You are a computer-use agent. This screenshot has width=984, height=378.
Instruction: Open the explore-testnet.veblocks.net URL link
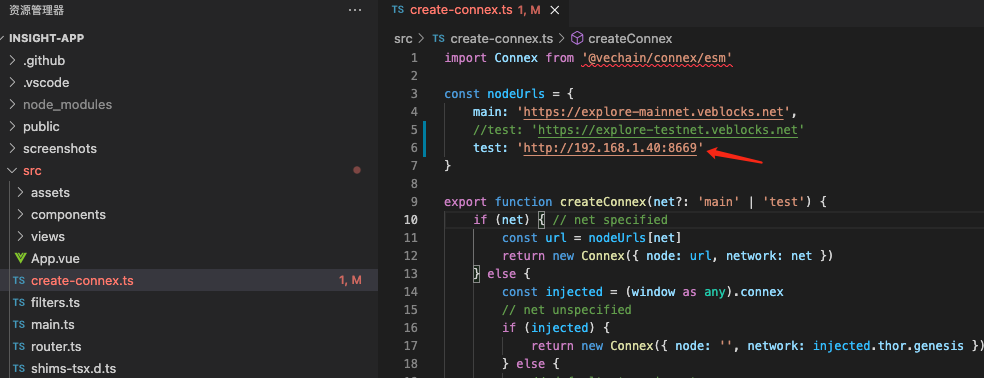(668, 130)
